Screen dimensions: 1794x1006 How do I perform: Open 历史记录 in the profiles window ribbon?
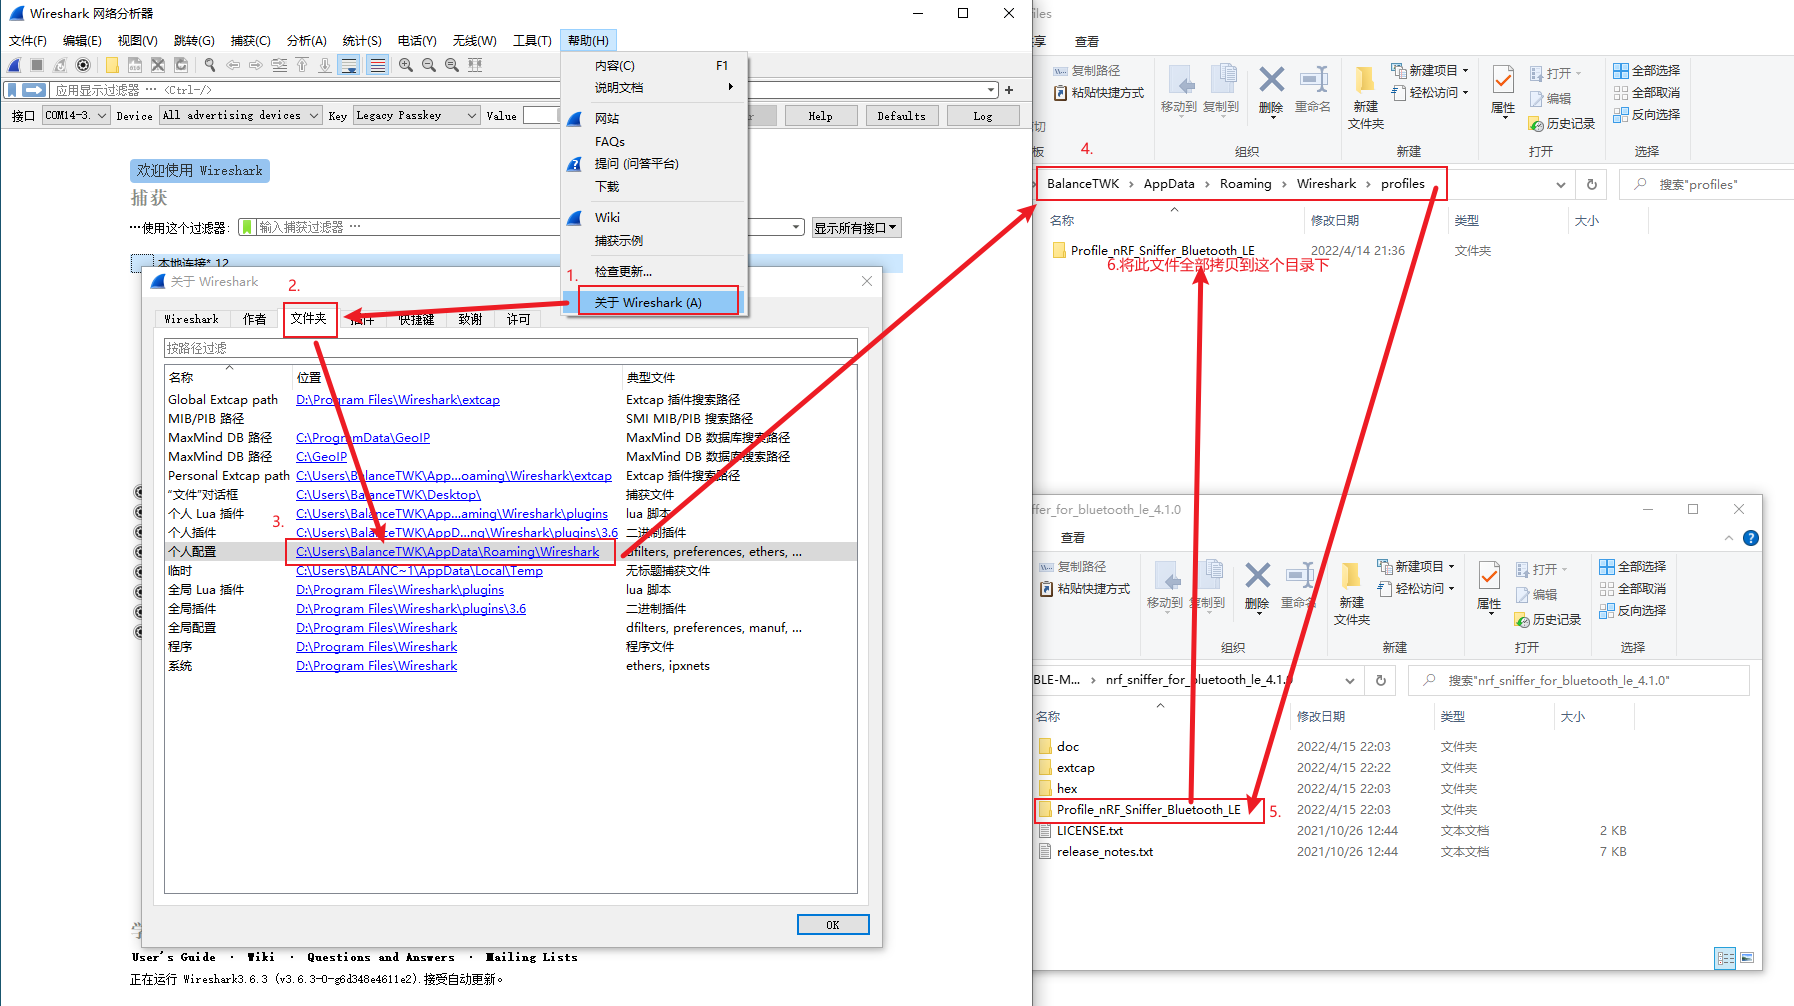[1562, 124]
